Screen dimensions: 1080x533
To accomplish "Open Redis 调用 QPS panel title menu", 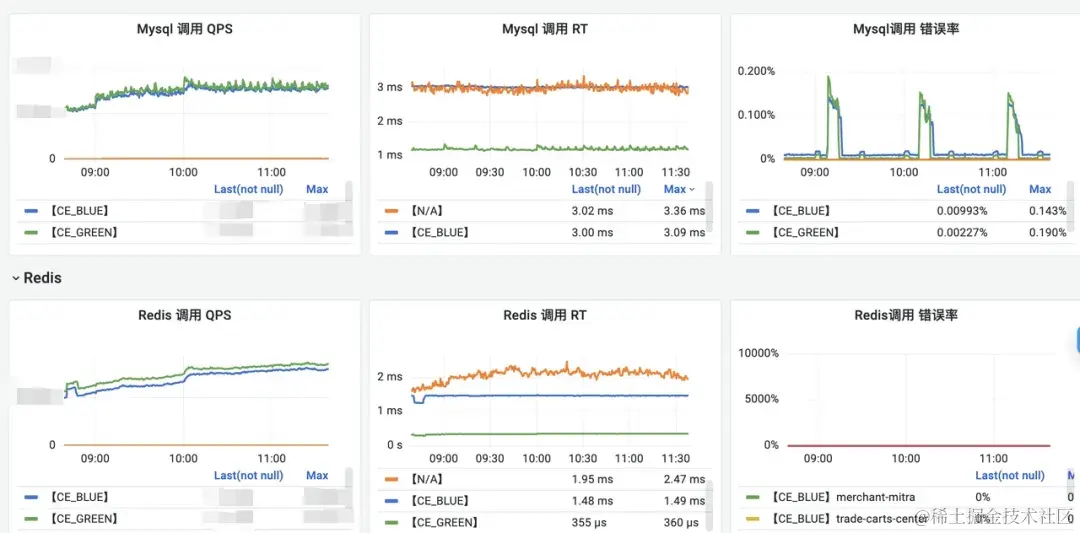I will pyautogui.click(x=185, y=316).
